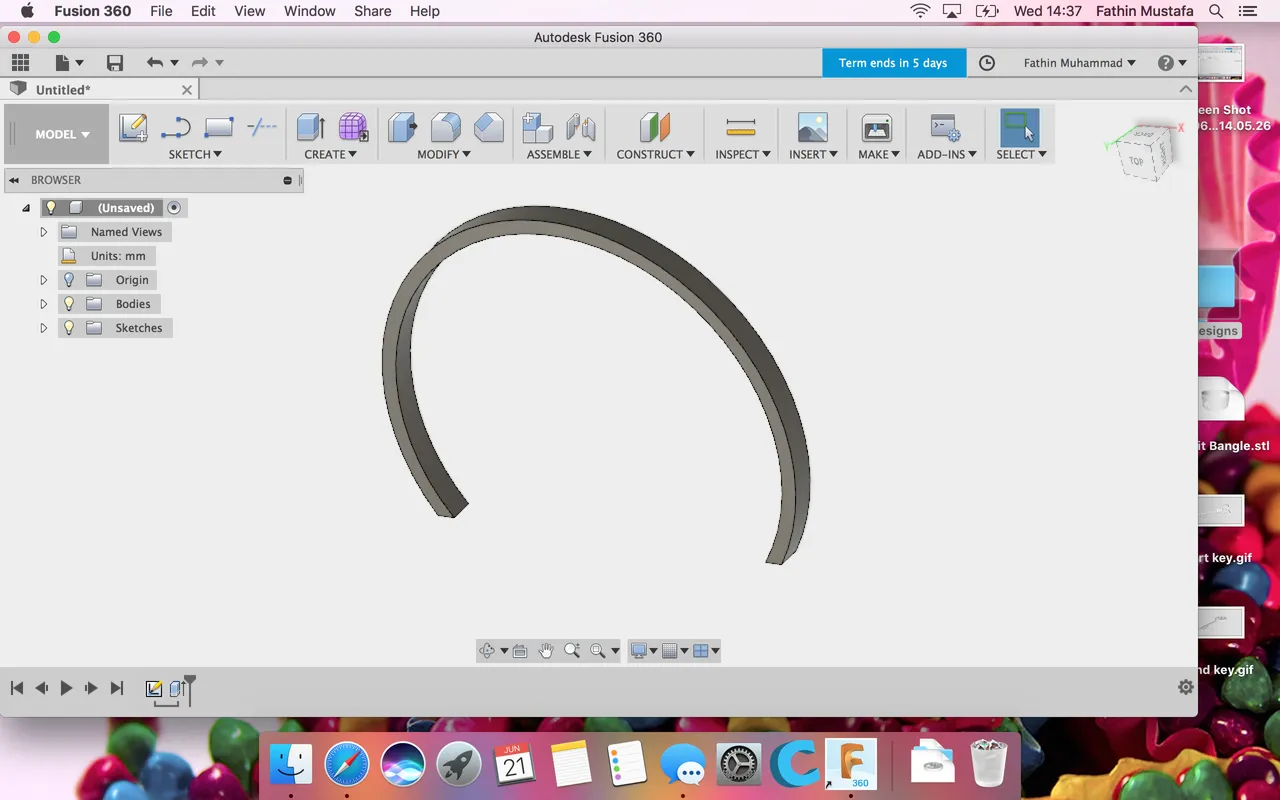Activate the Unsaved component radio button
Image resolution: width=1280 pixels, height=800 pixels.
point(174,208)
